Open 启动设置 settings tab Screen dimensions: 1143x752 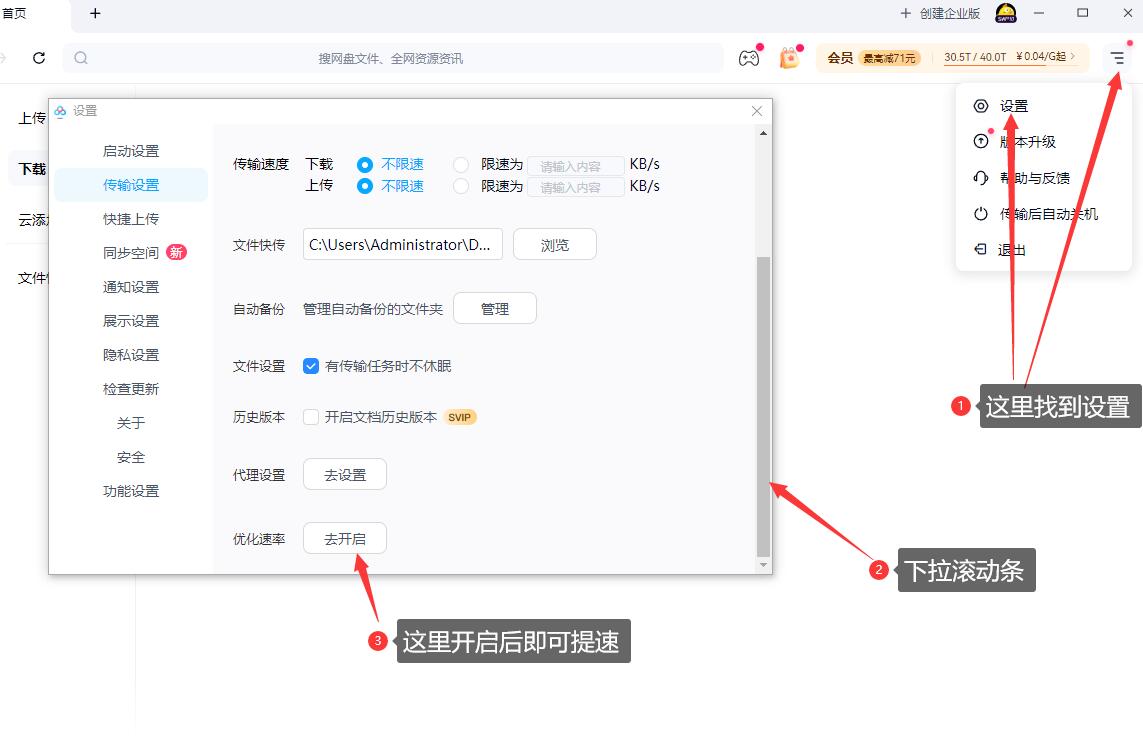point(131,151)
